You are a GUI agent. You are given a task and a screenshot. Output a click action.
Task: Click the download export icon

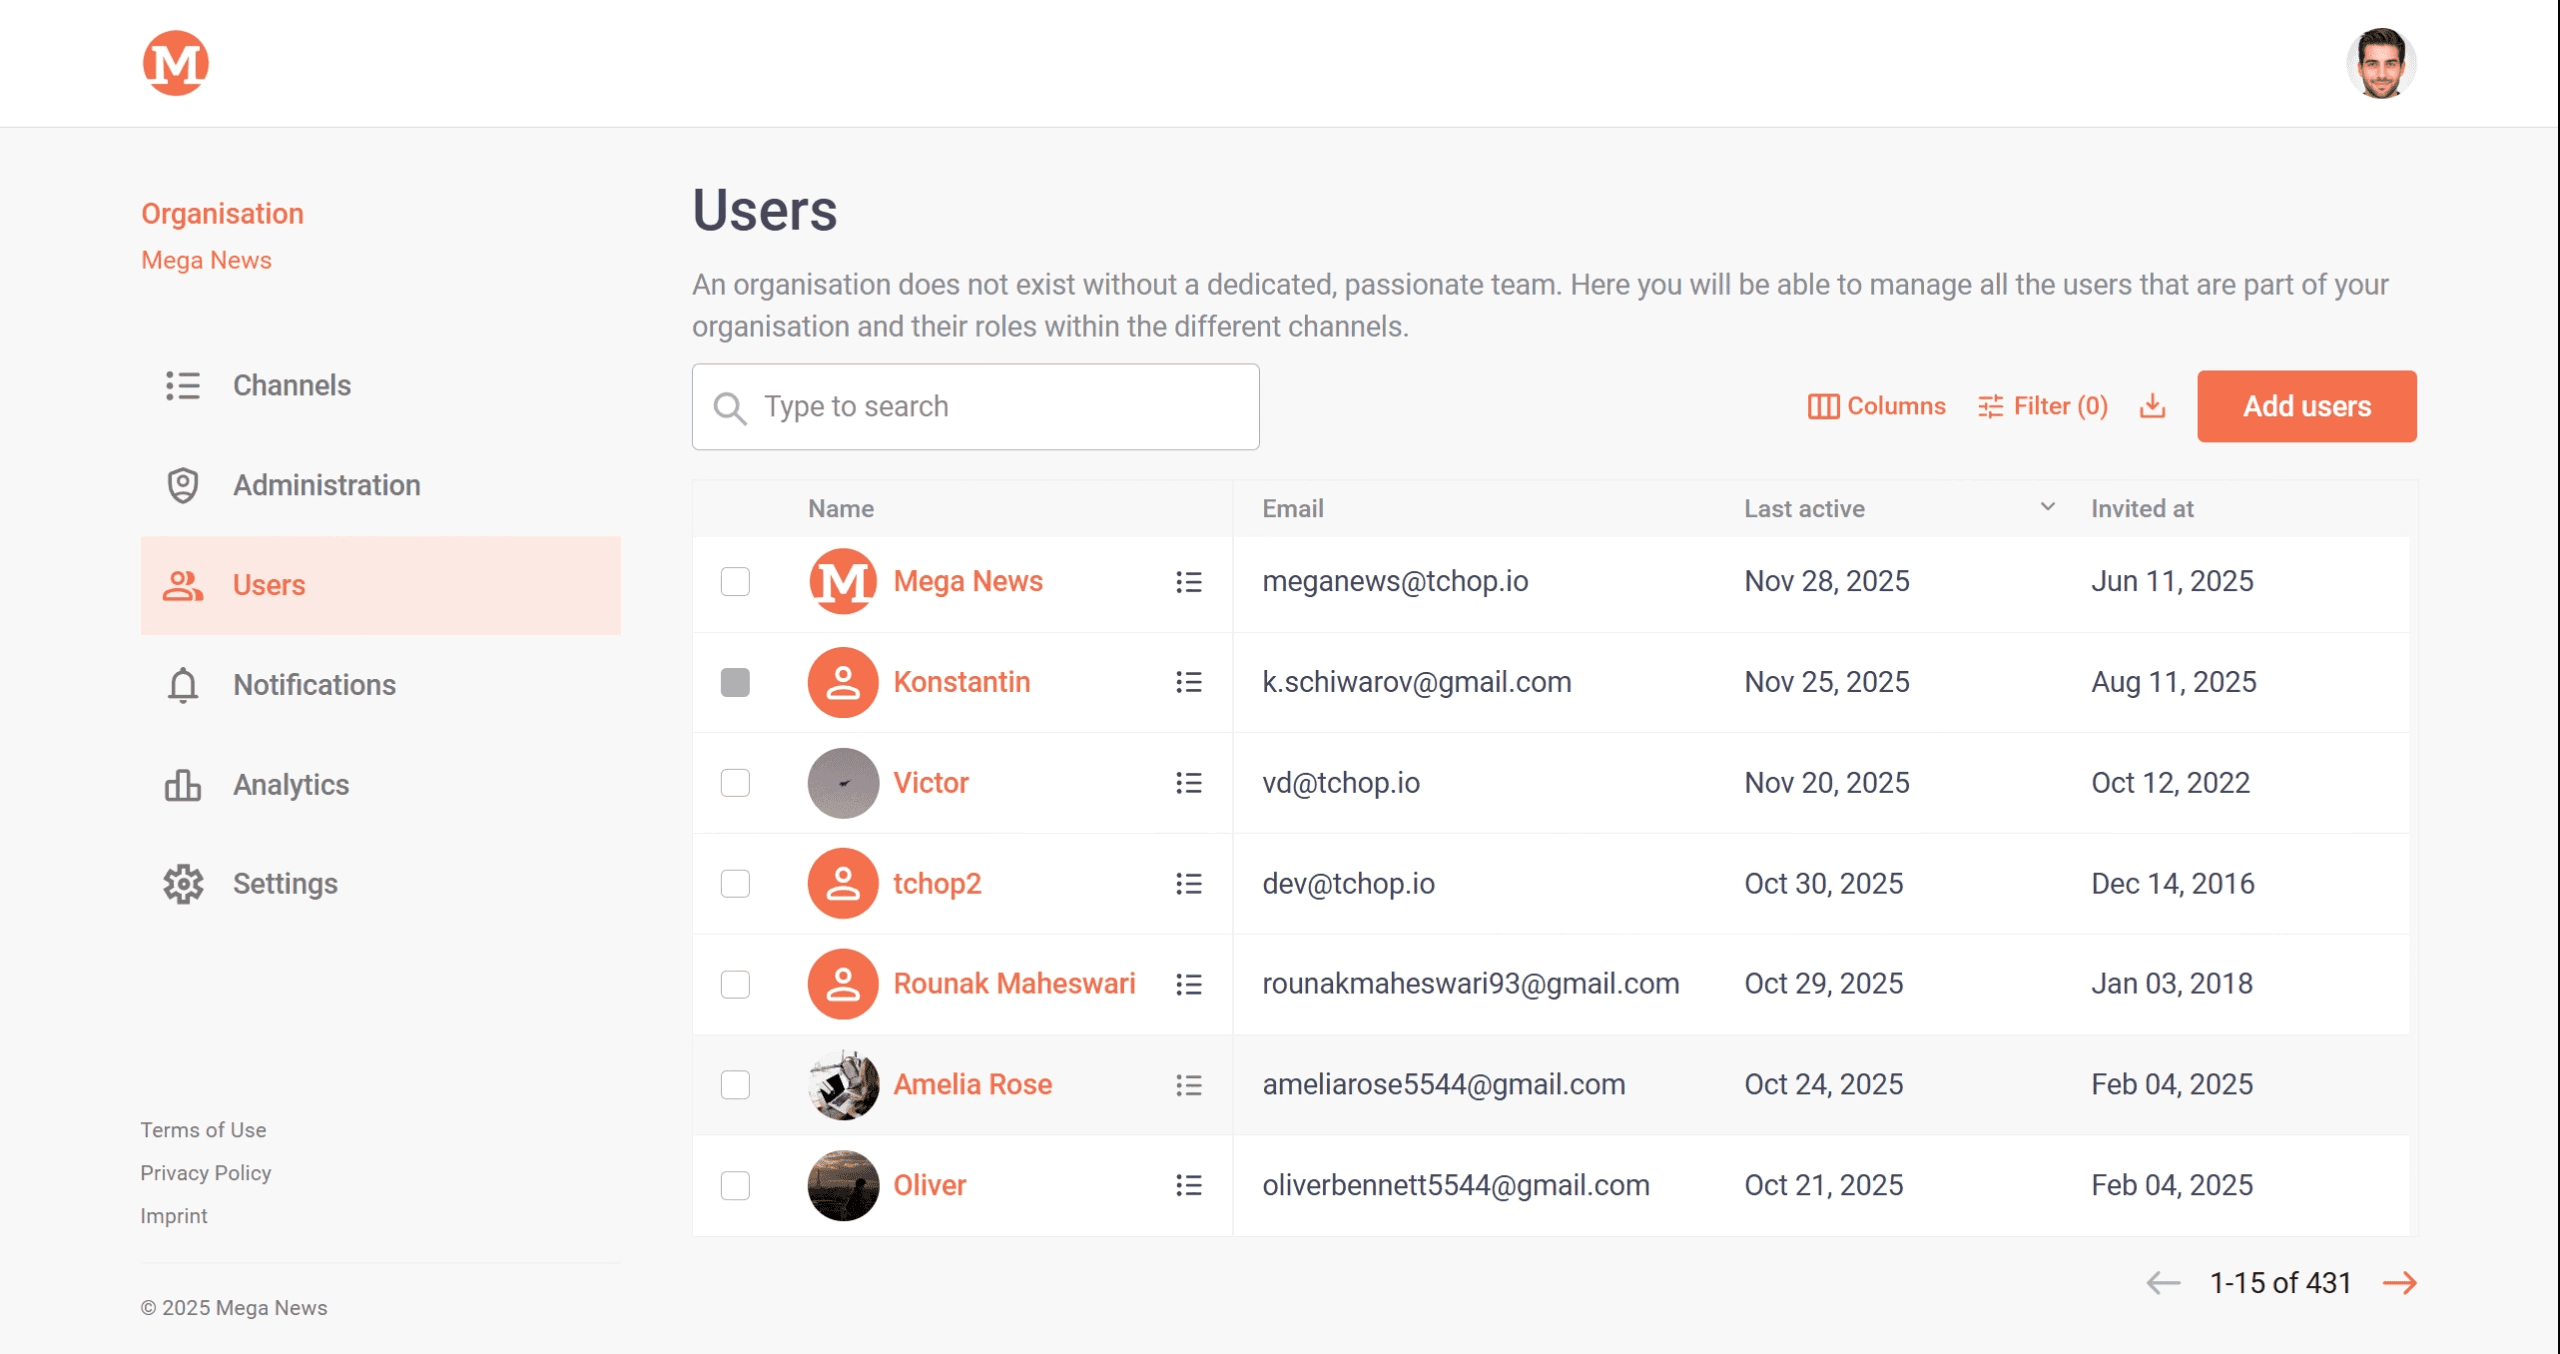[2152, 406]
